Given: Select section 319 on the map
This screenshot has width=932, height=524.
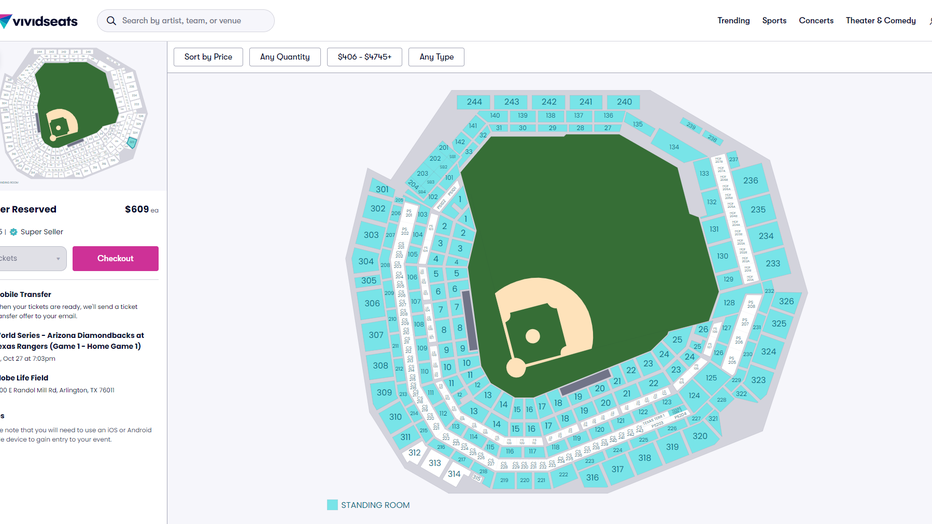Looking at the screenshot, I should click(672, 447).
